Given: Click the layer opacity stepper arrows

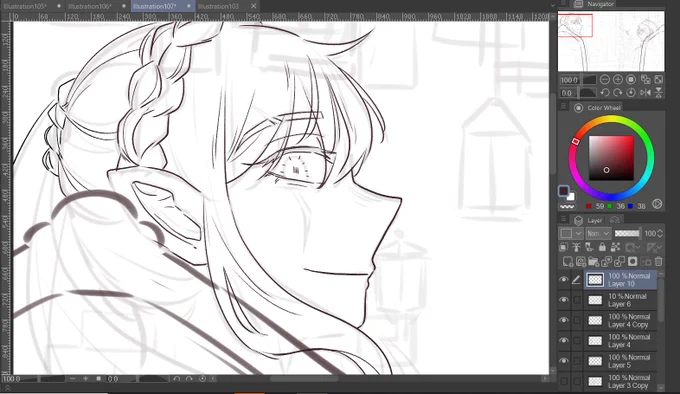Looking at the screenshot, I should 660,234.
